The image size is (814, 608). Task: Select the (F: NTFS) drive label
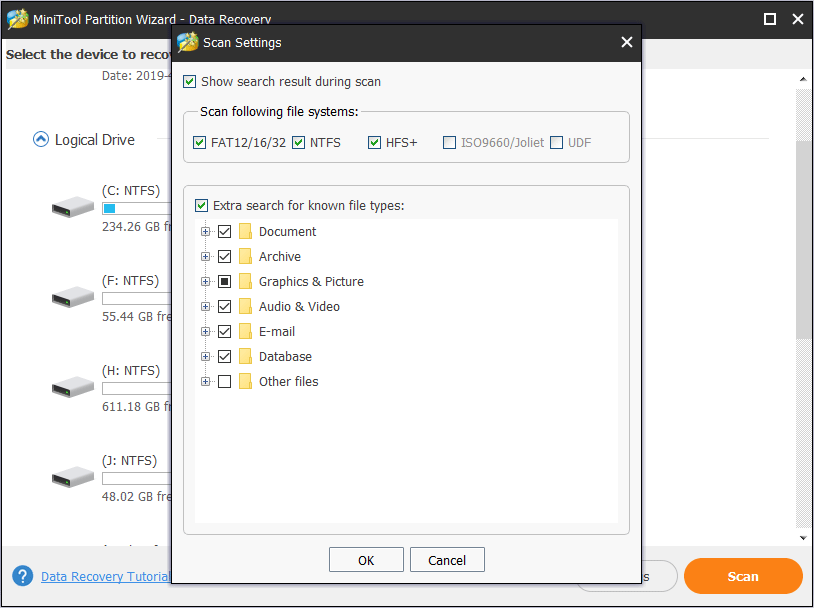pos(130,280)
